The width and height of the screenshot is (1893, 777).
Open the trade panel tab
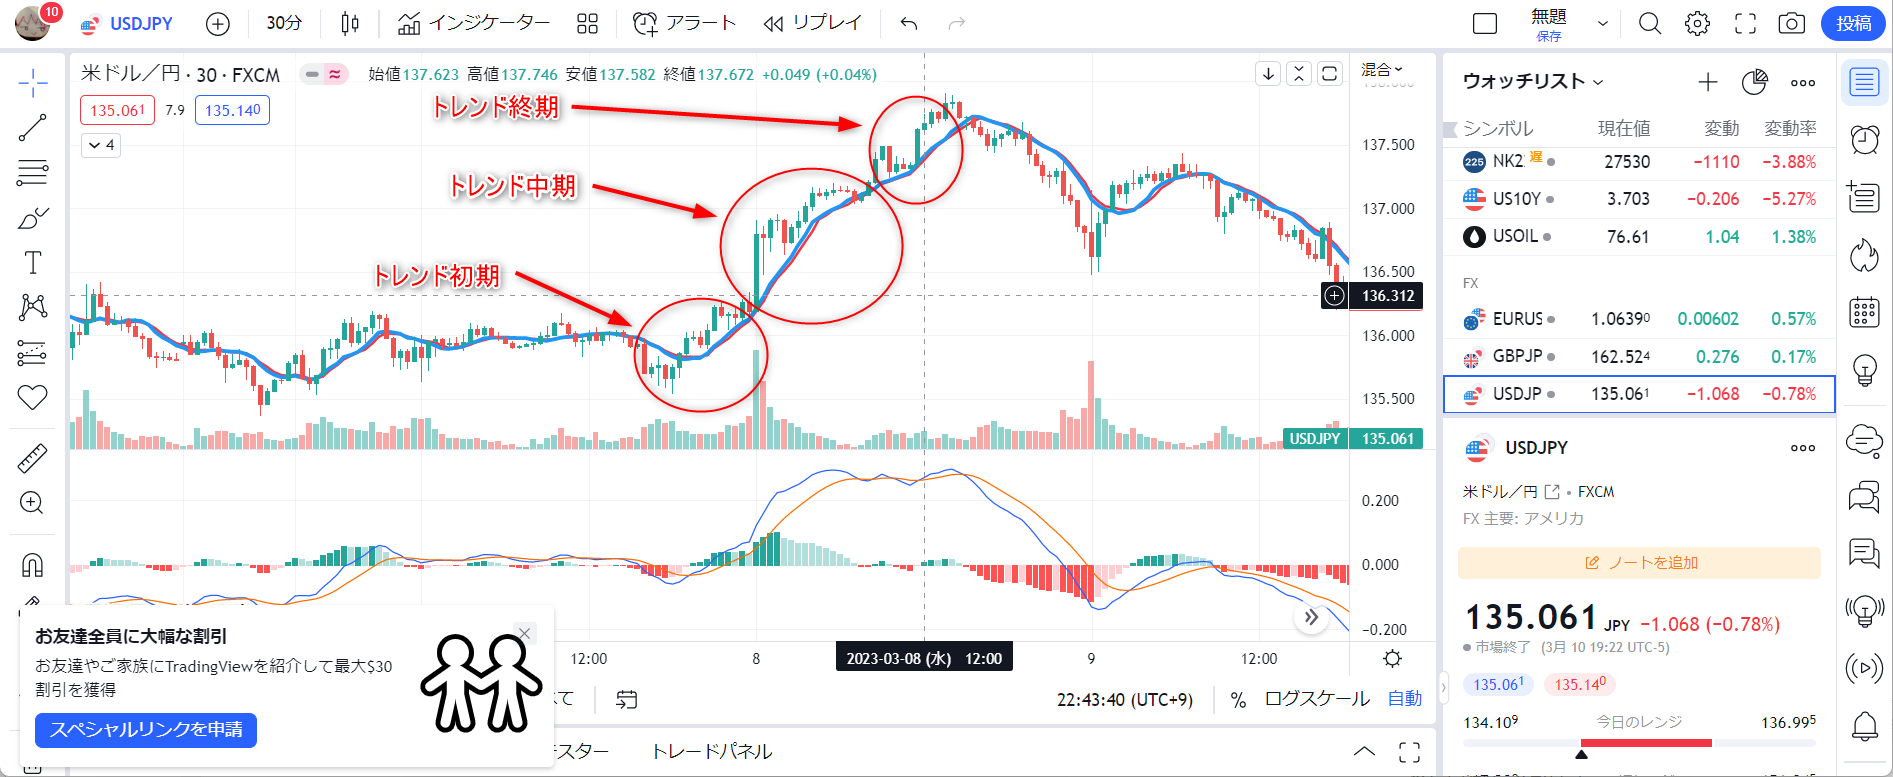pos(711,751)
